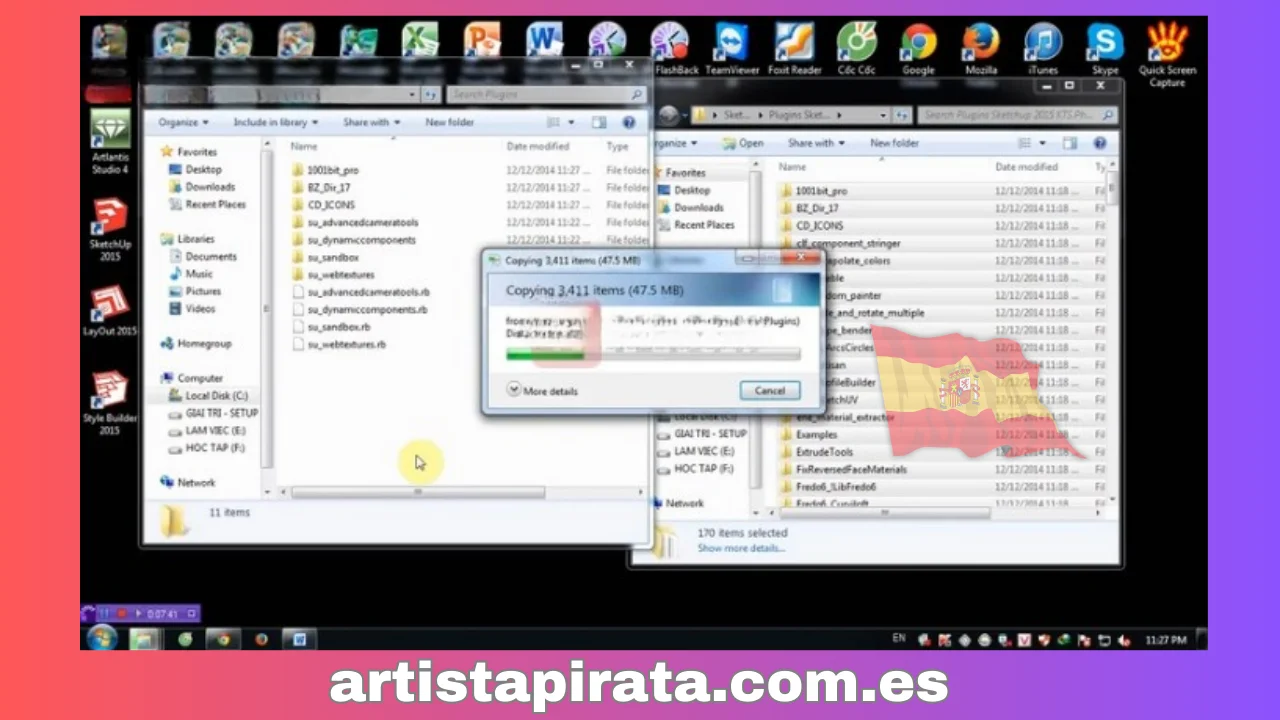This screenshot has height=720, width=1280.
Task: Click horizontal scrollbar in Plugins Sketchup 2015 window
Action: click(x=884, y=513)
